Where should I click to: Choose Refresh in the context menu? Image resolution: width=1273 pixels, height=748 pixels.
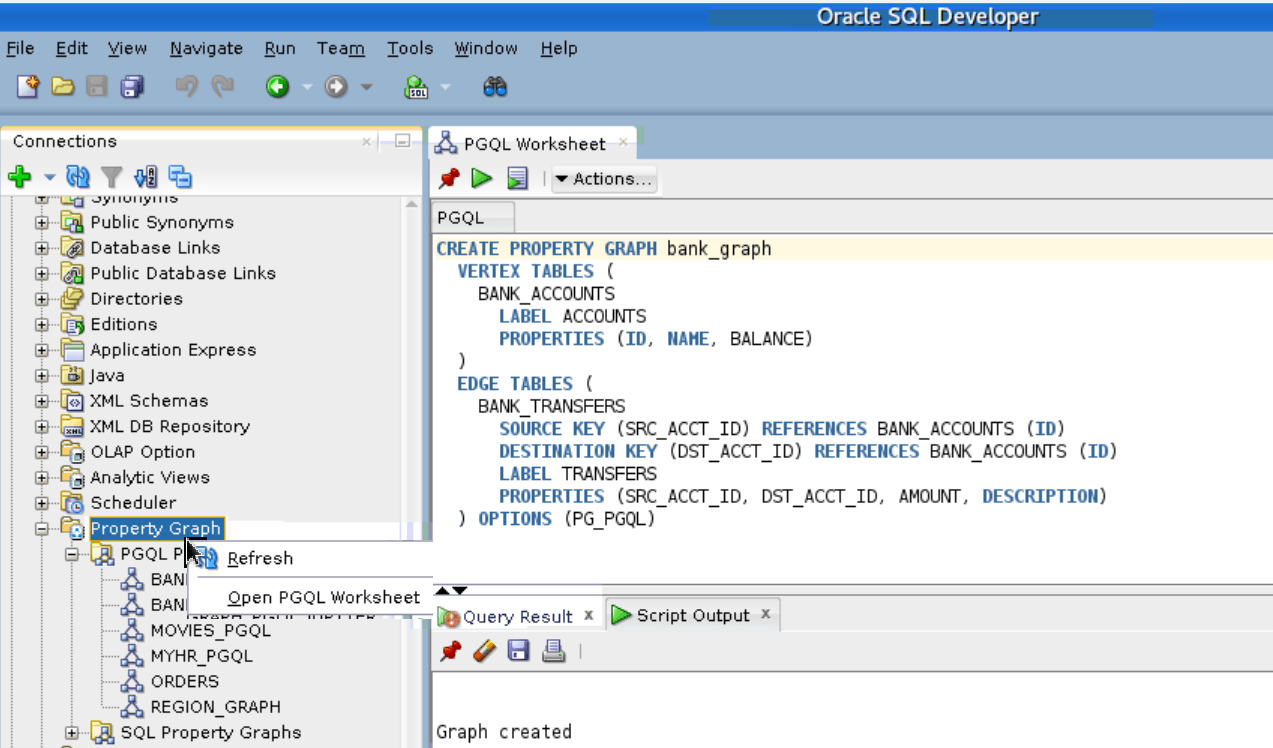[260, 559]
